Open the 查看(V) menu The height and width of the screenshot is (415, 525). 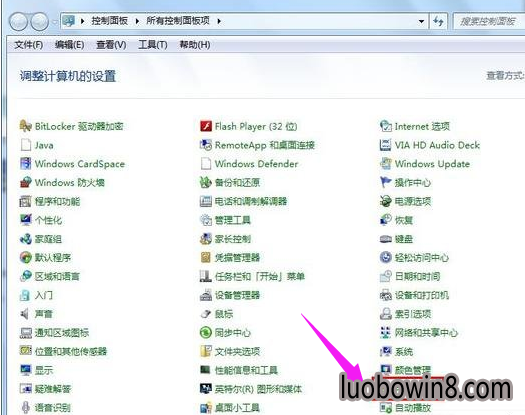tap(111, 45)
